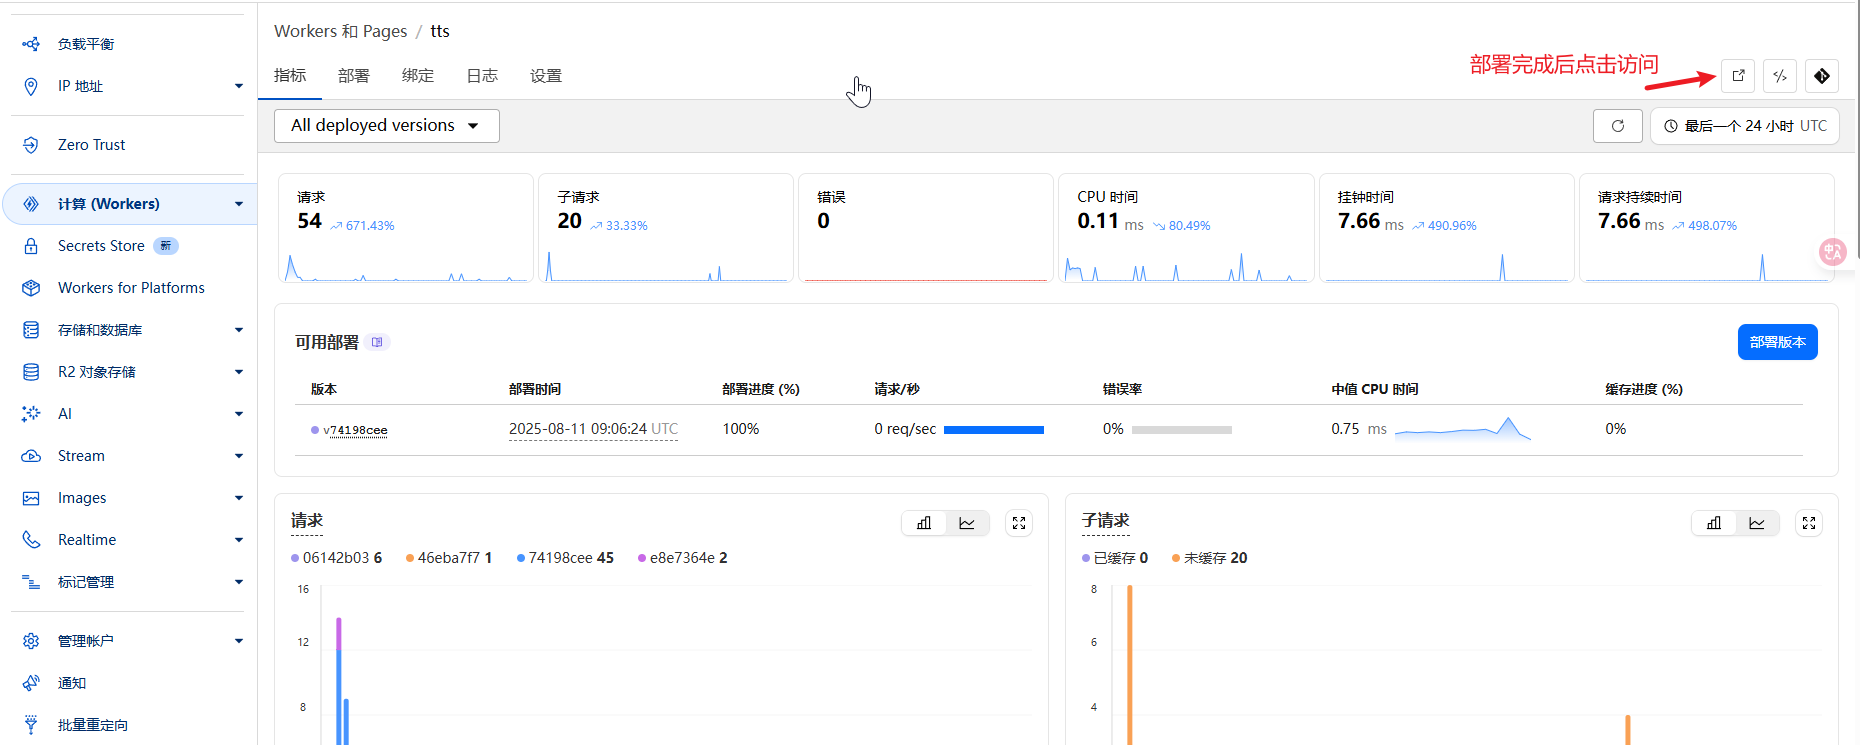Click the 管理帐户 gear icon
The width and height of the screenshot is (1860, 745).
tap(31, 641)
